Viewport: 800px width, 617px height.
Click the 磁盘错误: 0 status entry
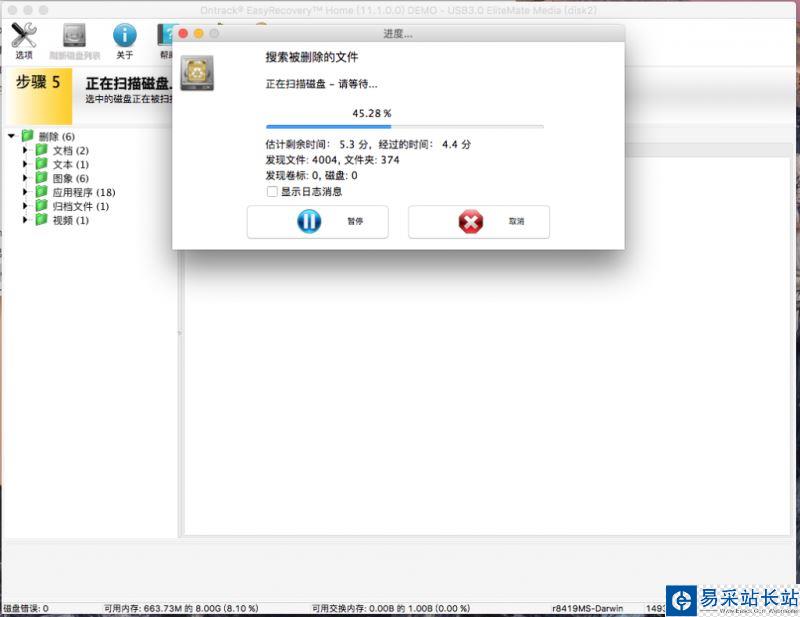tap(26, 608)
